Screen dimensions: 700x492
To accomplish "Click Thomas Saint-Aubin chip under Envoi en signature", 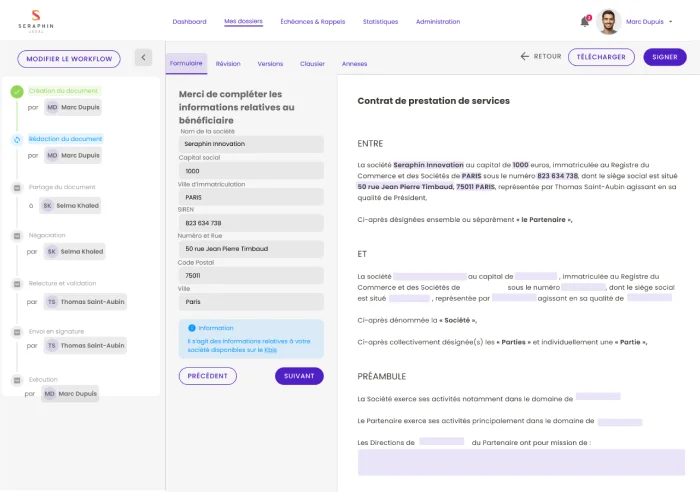I will (85, 346).
